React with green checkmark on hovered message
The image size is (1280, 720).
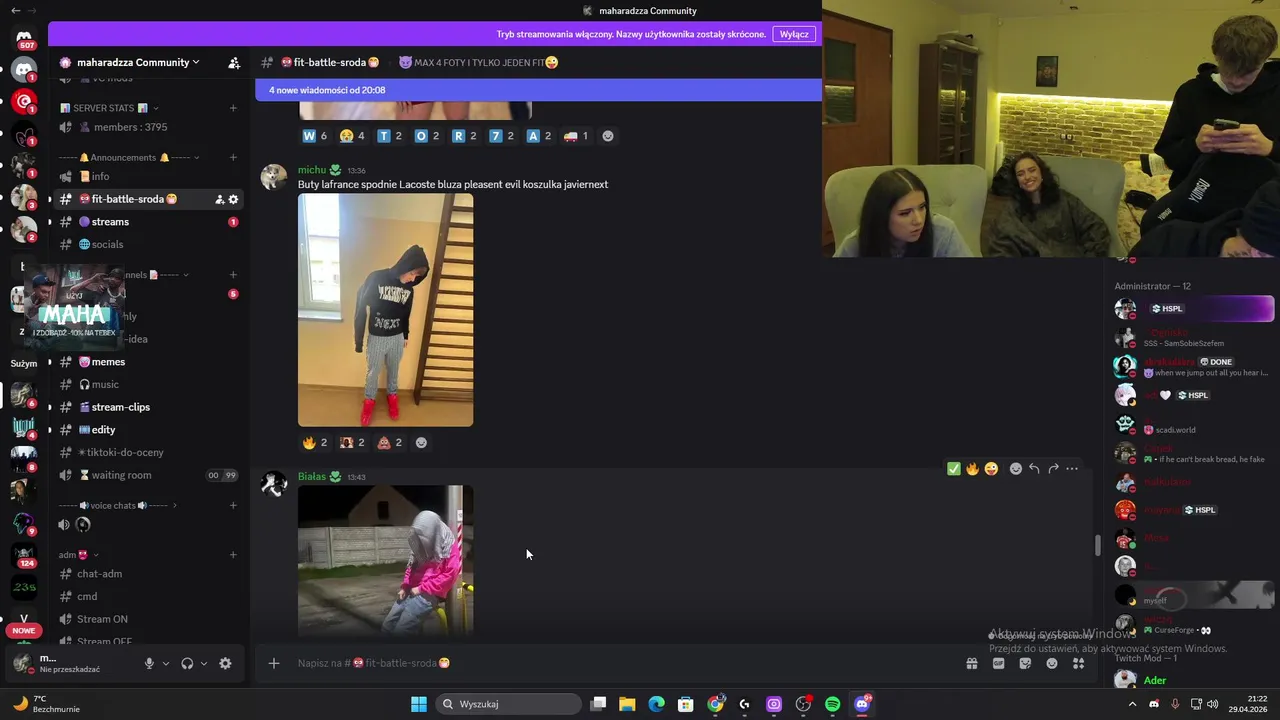coord(953,468)
